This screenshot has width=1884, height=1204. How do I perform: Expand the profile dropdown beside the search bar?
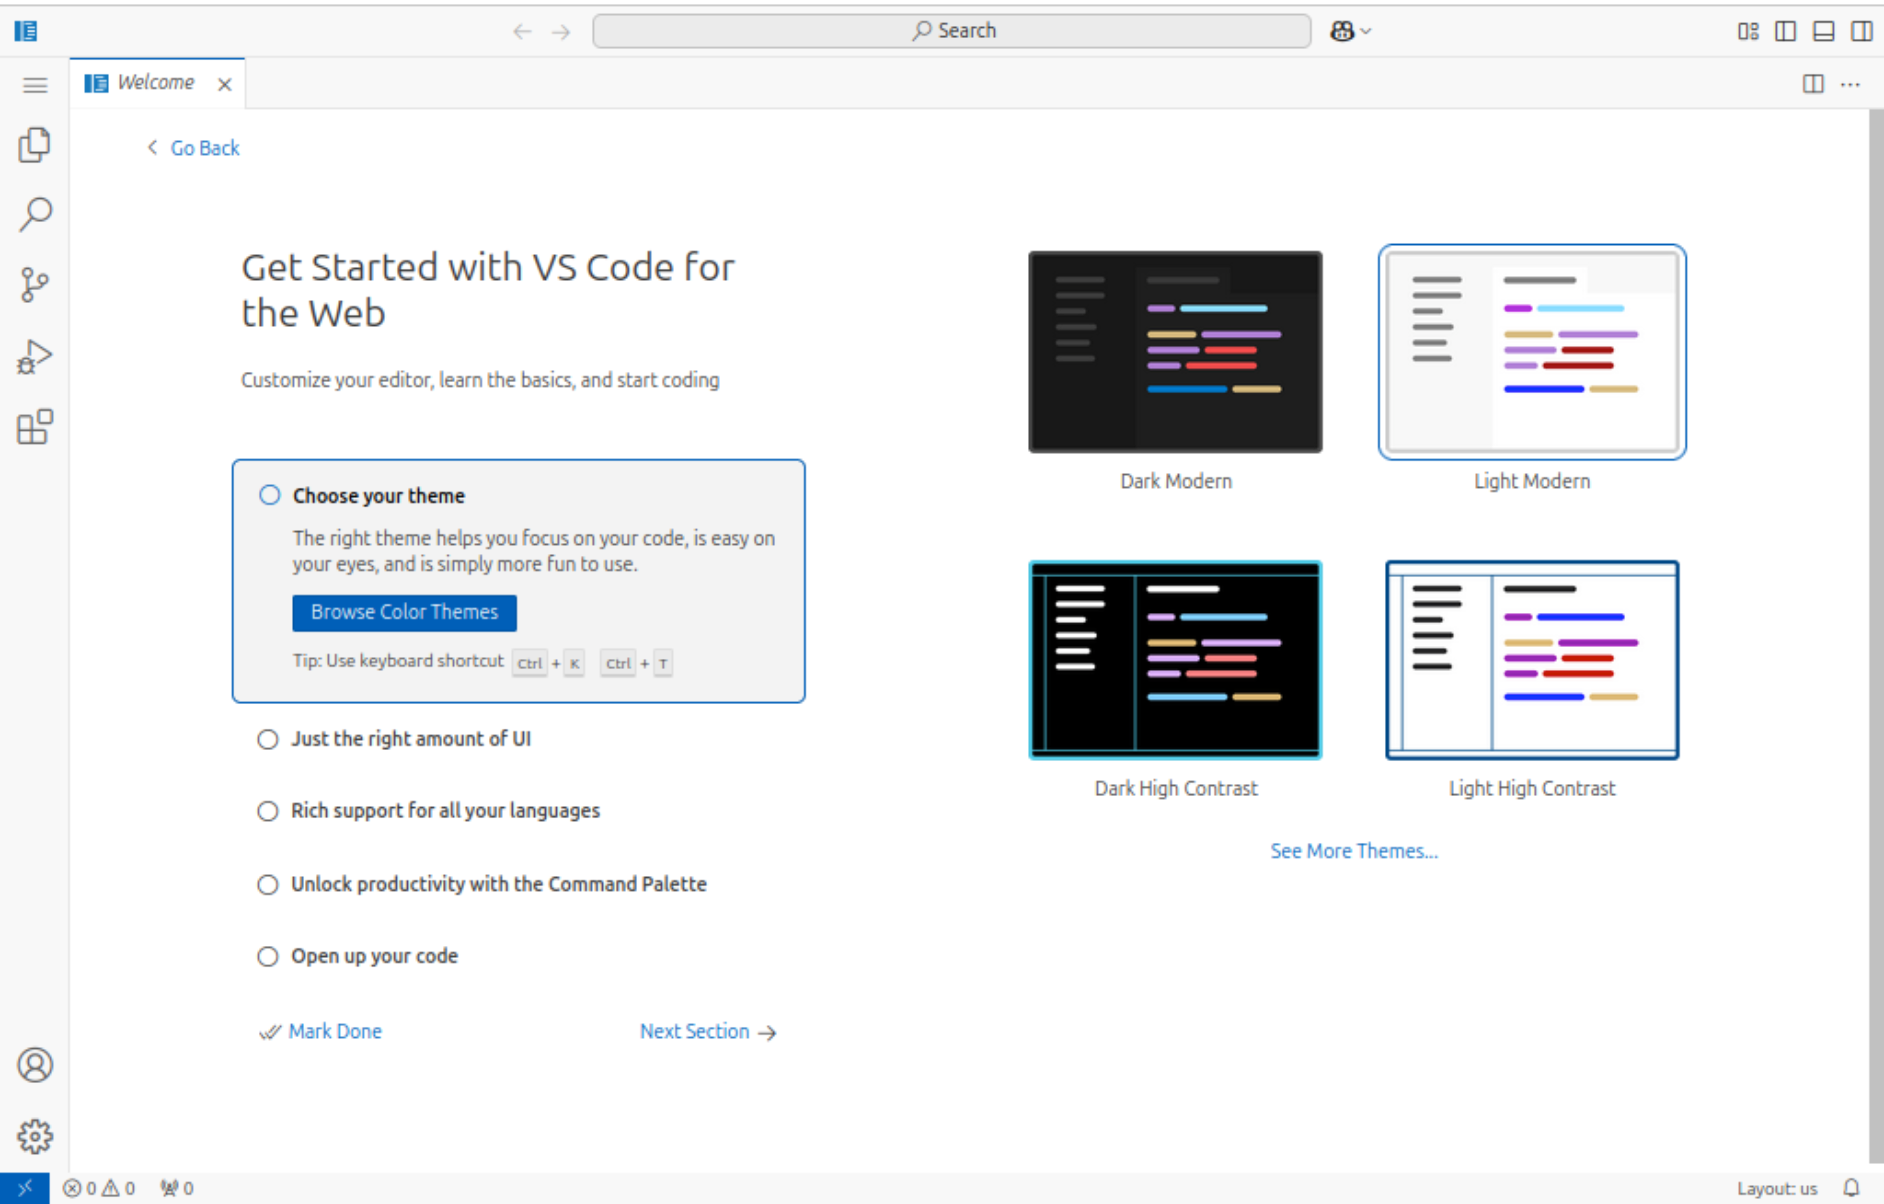click(x=1348, y=30)
